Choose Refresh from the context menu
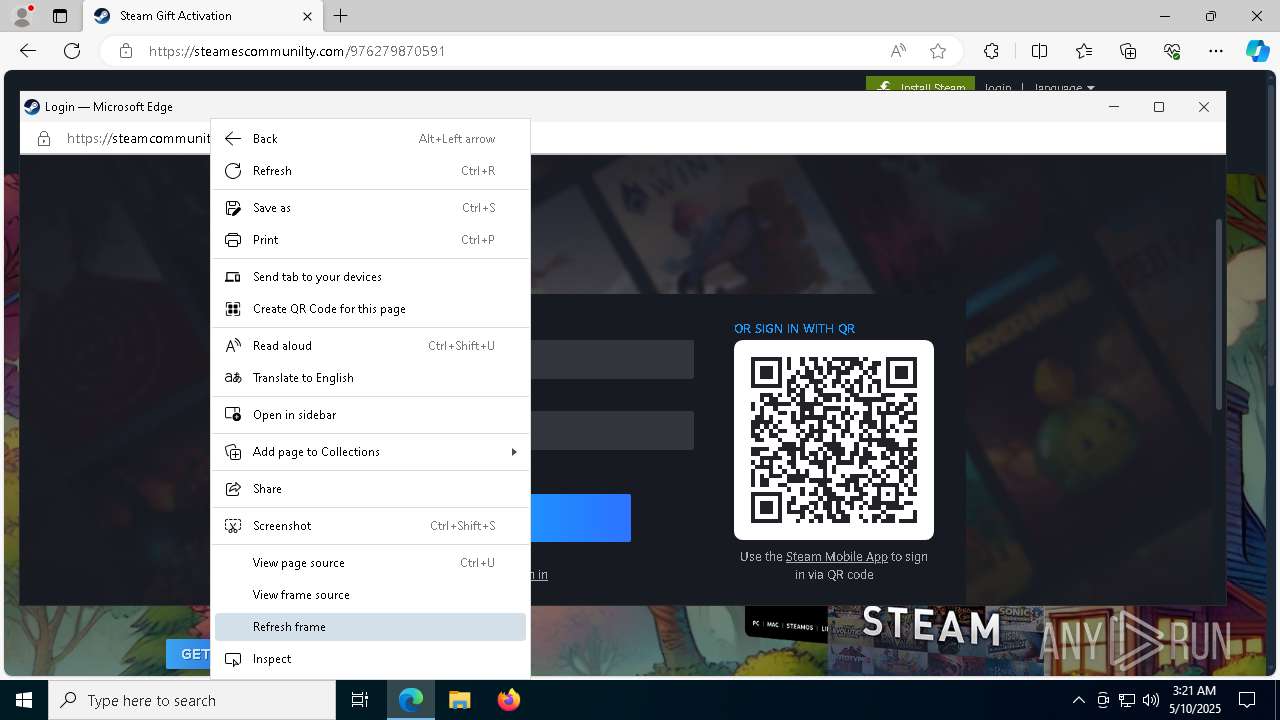The width and height of the screenshot is (1280, 720). click(x=370, y=171)
